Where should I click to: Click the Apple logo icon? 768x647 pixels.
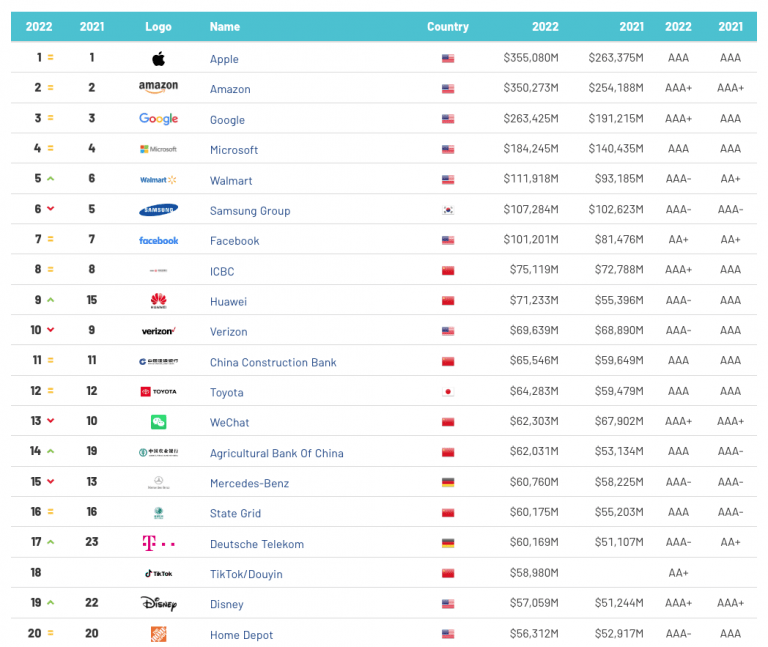pyautogui.click(x=158, y=59)
